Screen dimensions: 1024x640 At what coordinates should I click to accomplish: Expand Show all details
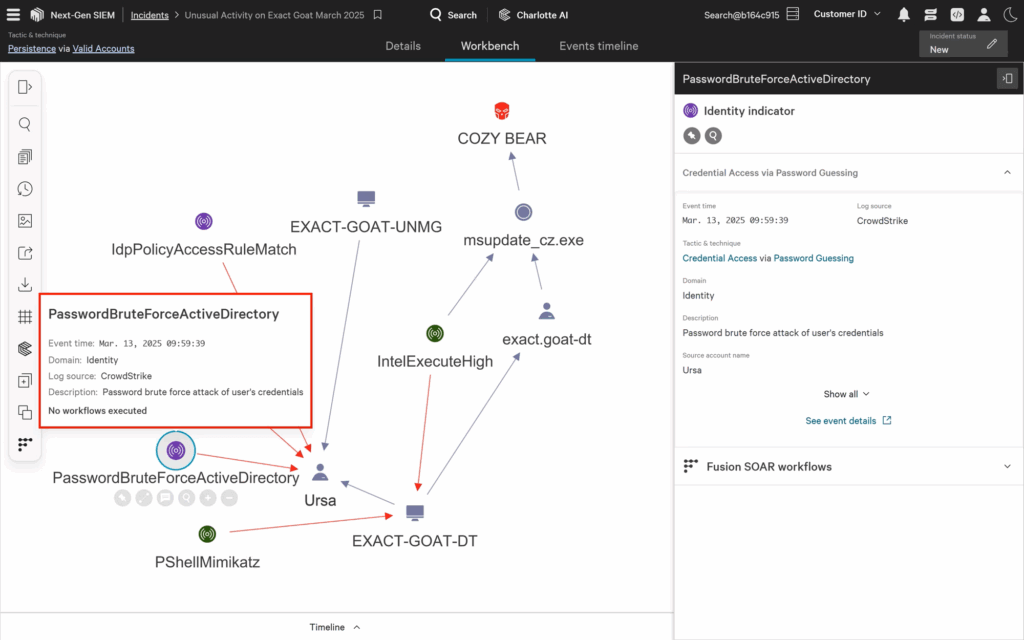coord(846,394)
